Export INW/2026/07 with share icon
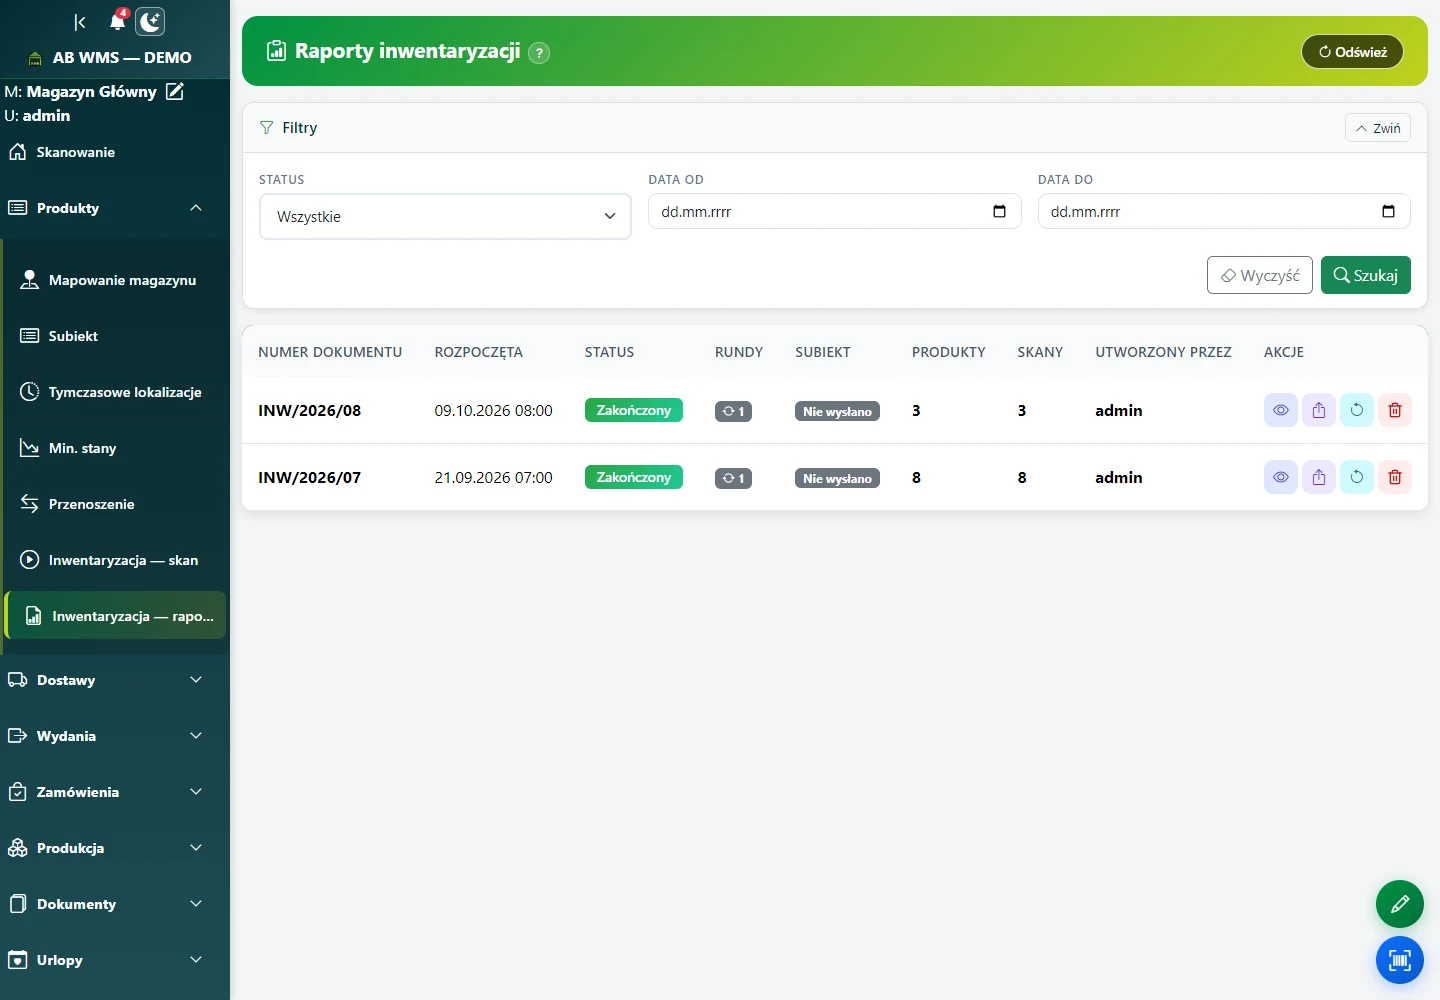 (1319, 477)
